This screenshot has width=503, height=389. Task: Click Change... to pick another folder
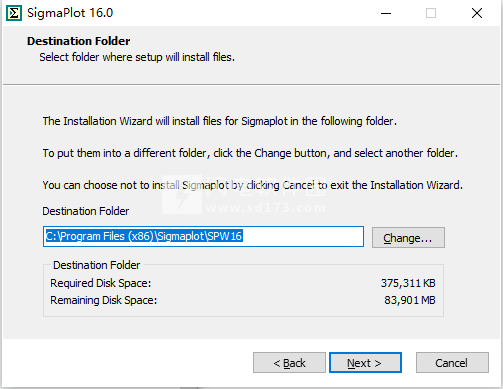tap(408, 238)
